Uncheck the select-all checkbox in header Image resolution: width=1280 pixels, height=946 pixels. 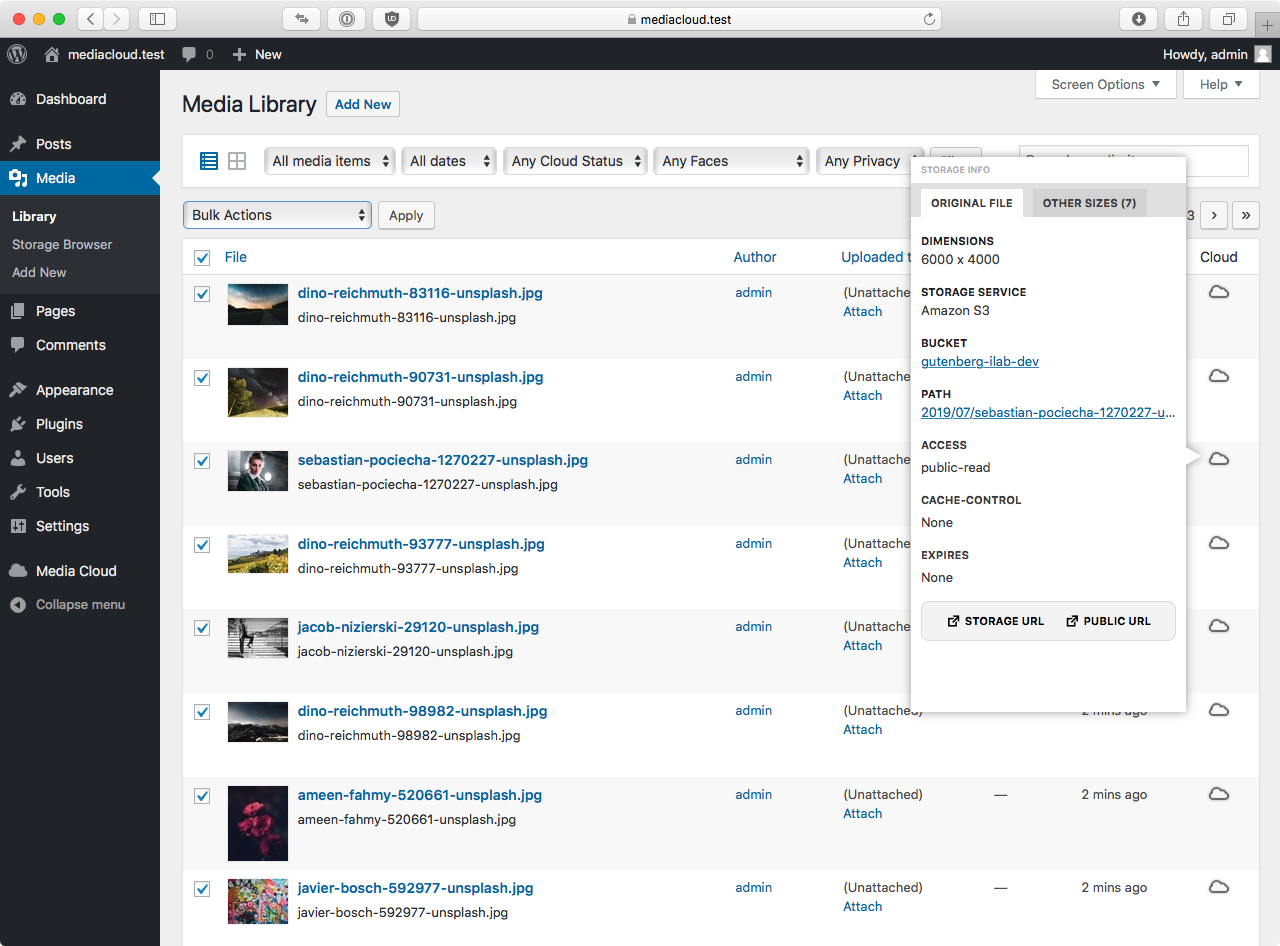(x=202, y=258)
